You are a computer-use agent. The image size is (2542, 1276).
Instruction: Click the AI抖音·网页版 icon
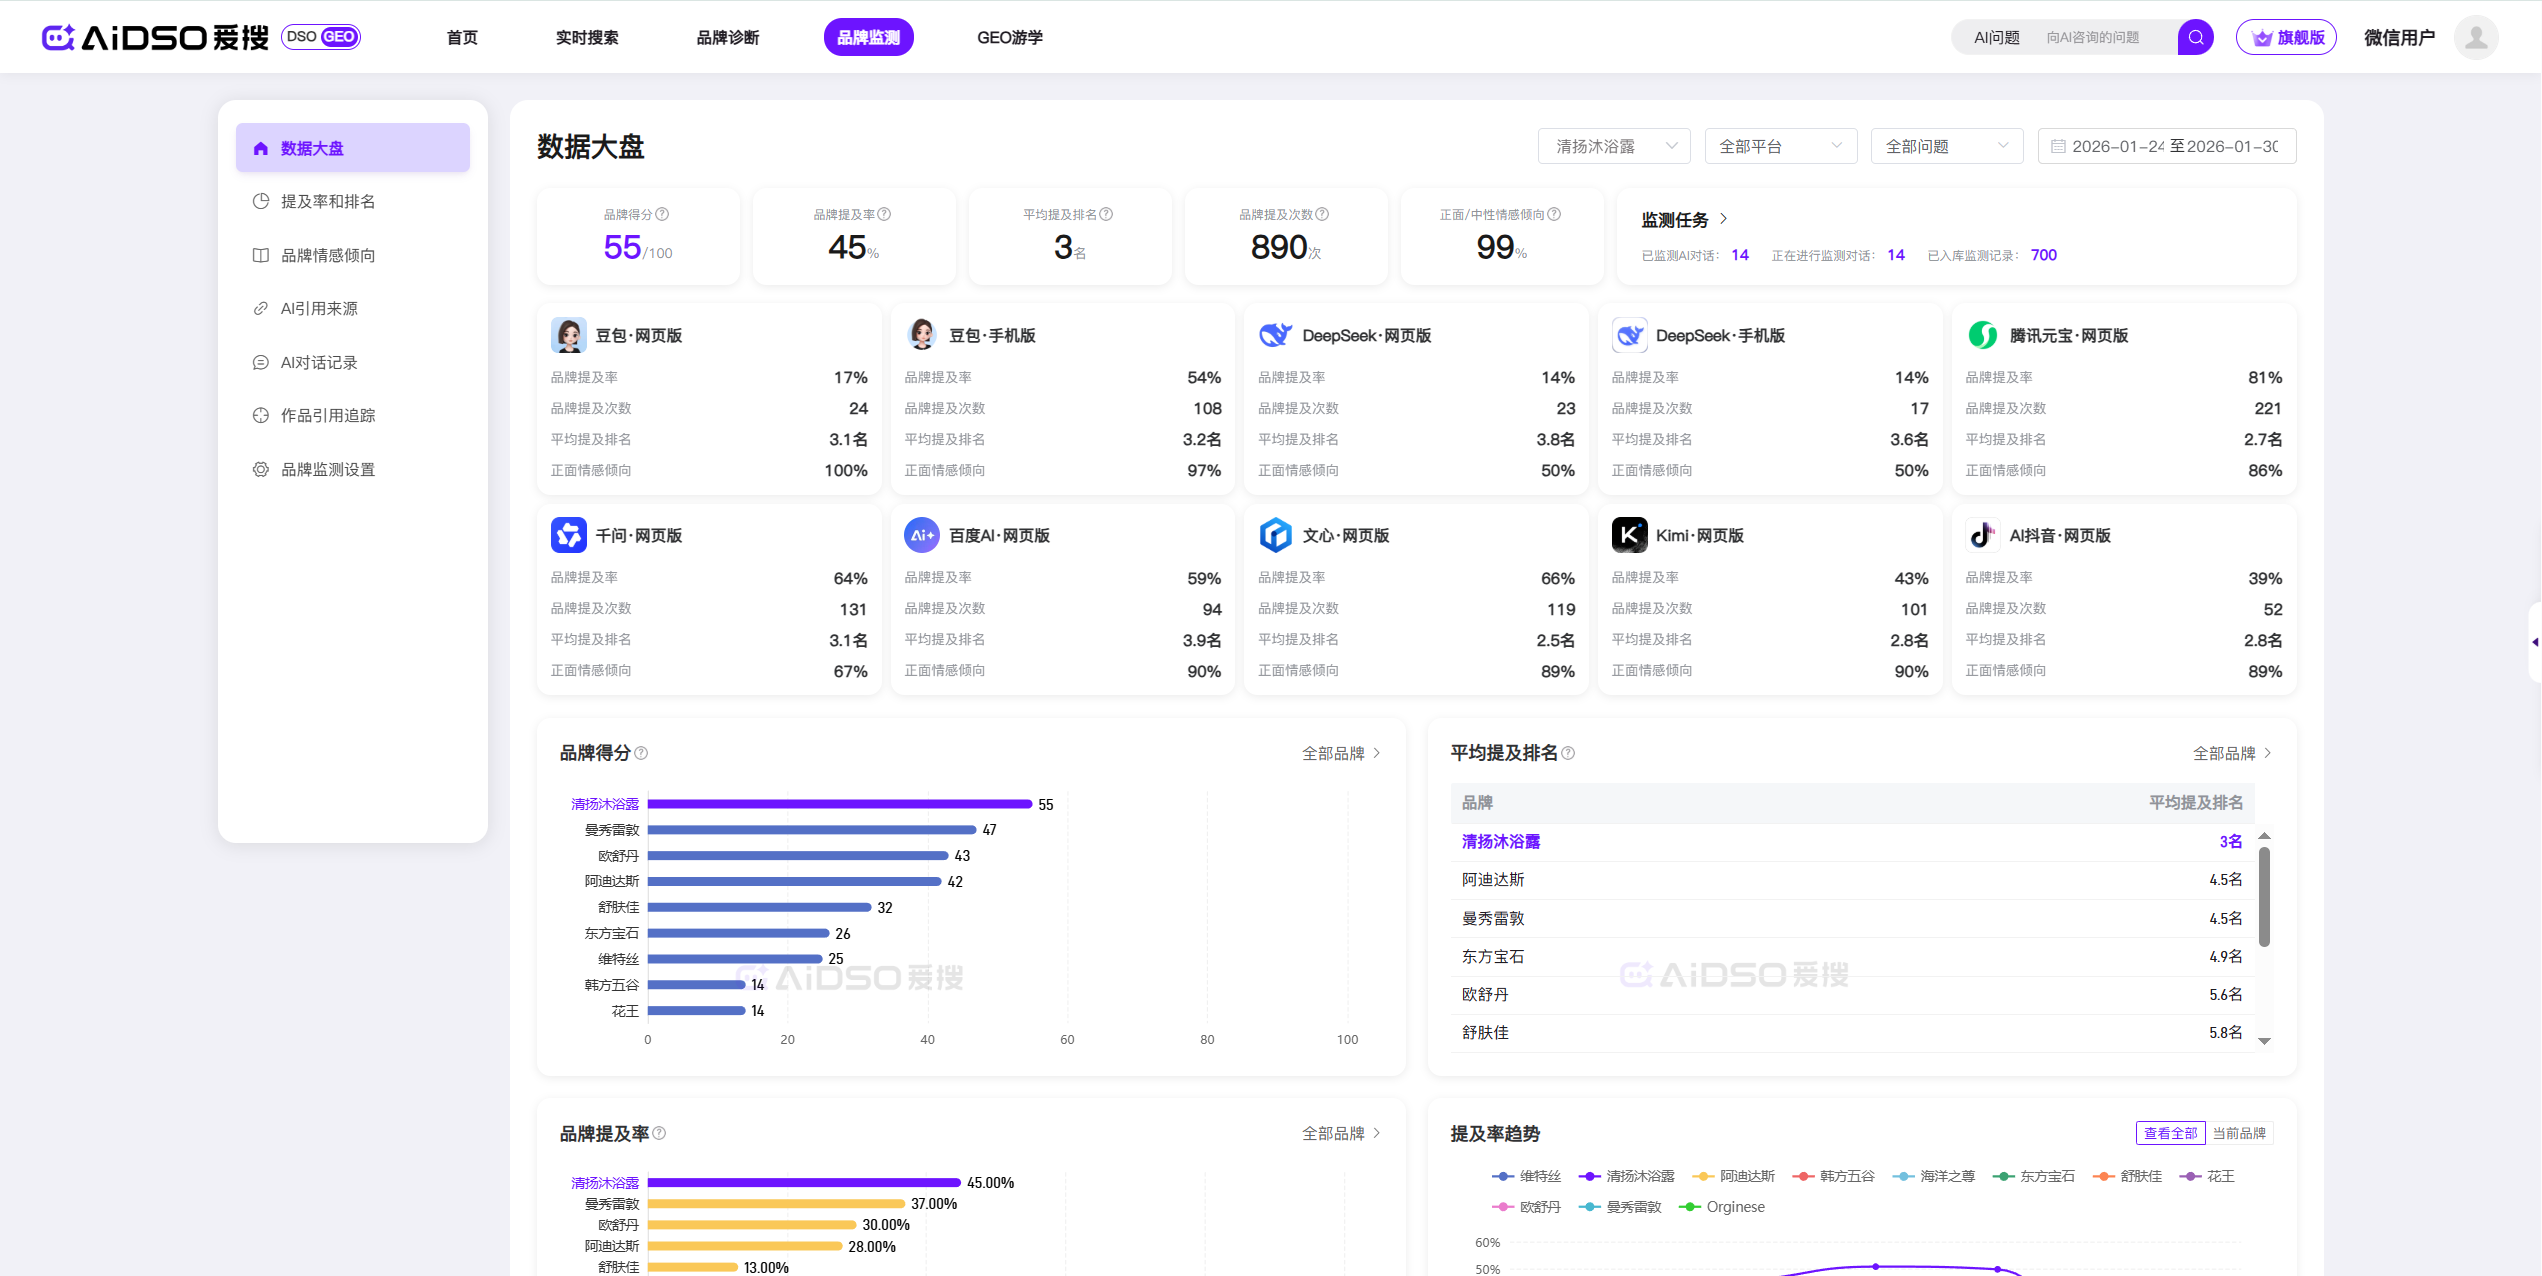pyautogui.click(x=1982, y=535)
